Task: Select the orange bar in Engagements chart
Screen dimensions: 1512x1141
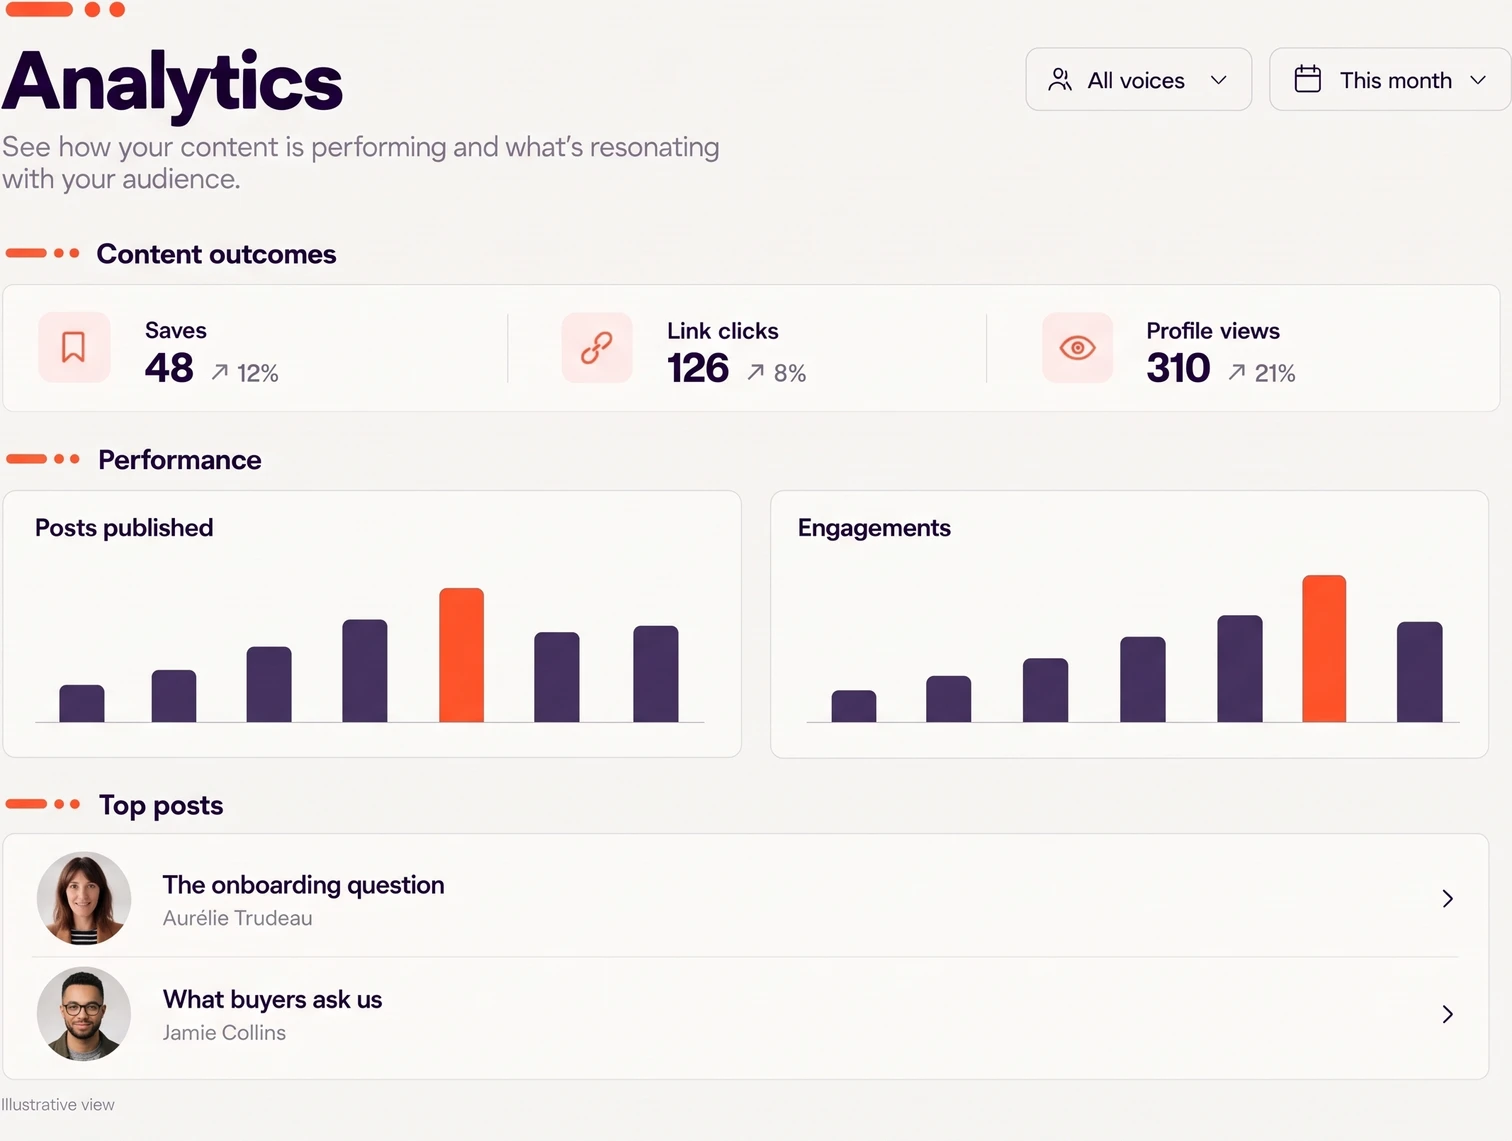Action: click(1324, 648)
